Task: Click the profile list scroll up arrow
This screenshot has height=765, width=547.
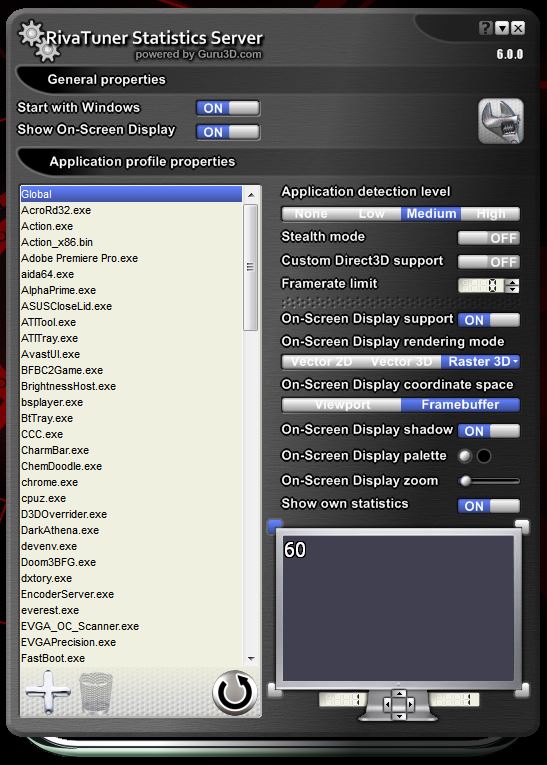Action: 251,195
